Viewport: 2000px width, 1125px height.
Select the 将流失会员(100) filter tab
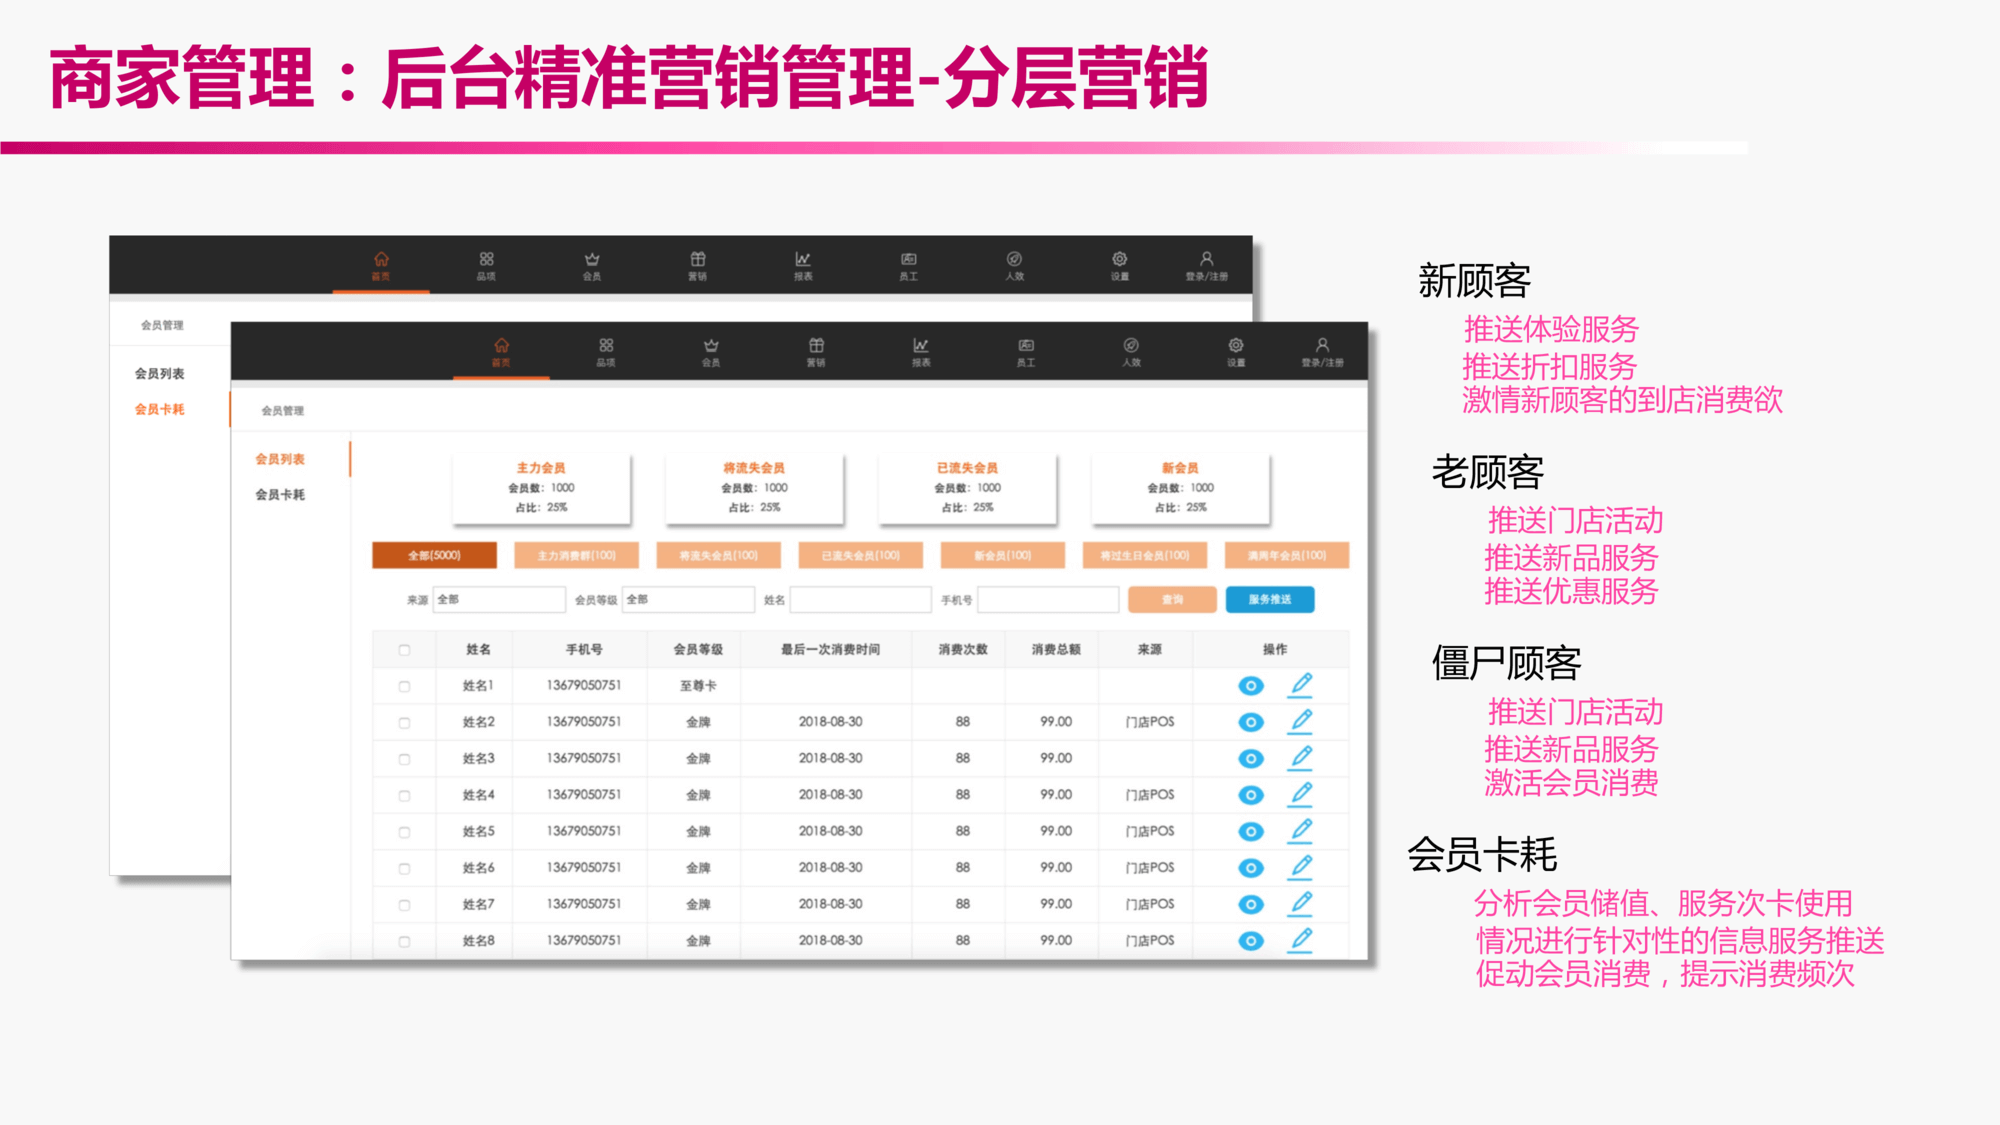(718, 555)
